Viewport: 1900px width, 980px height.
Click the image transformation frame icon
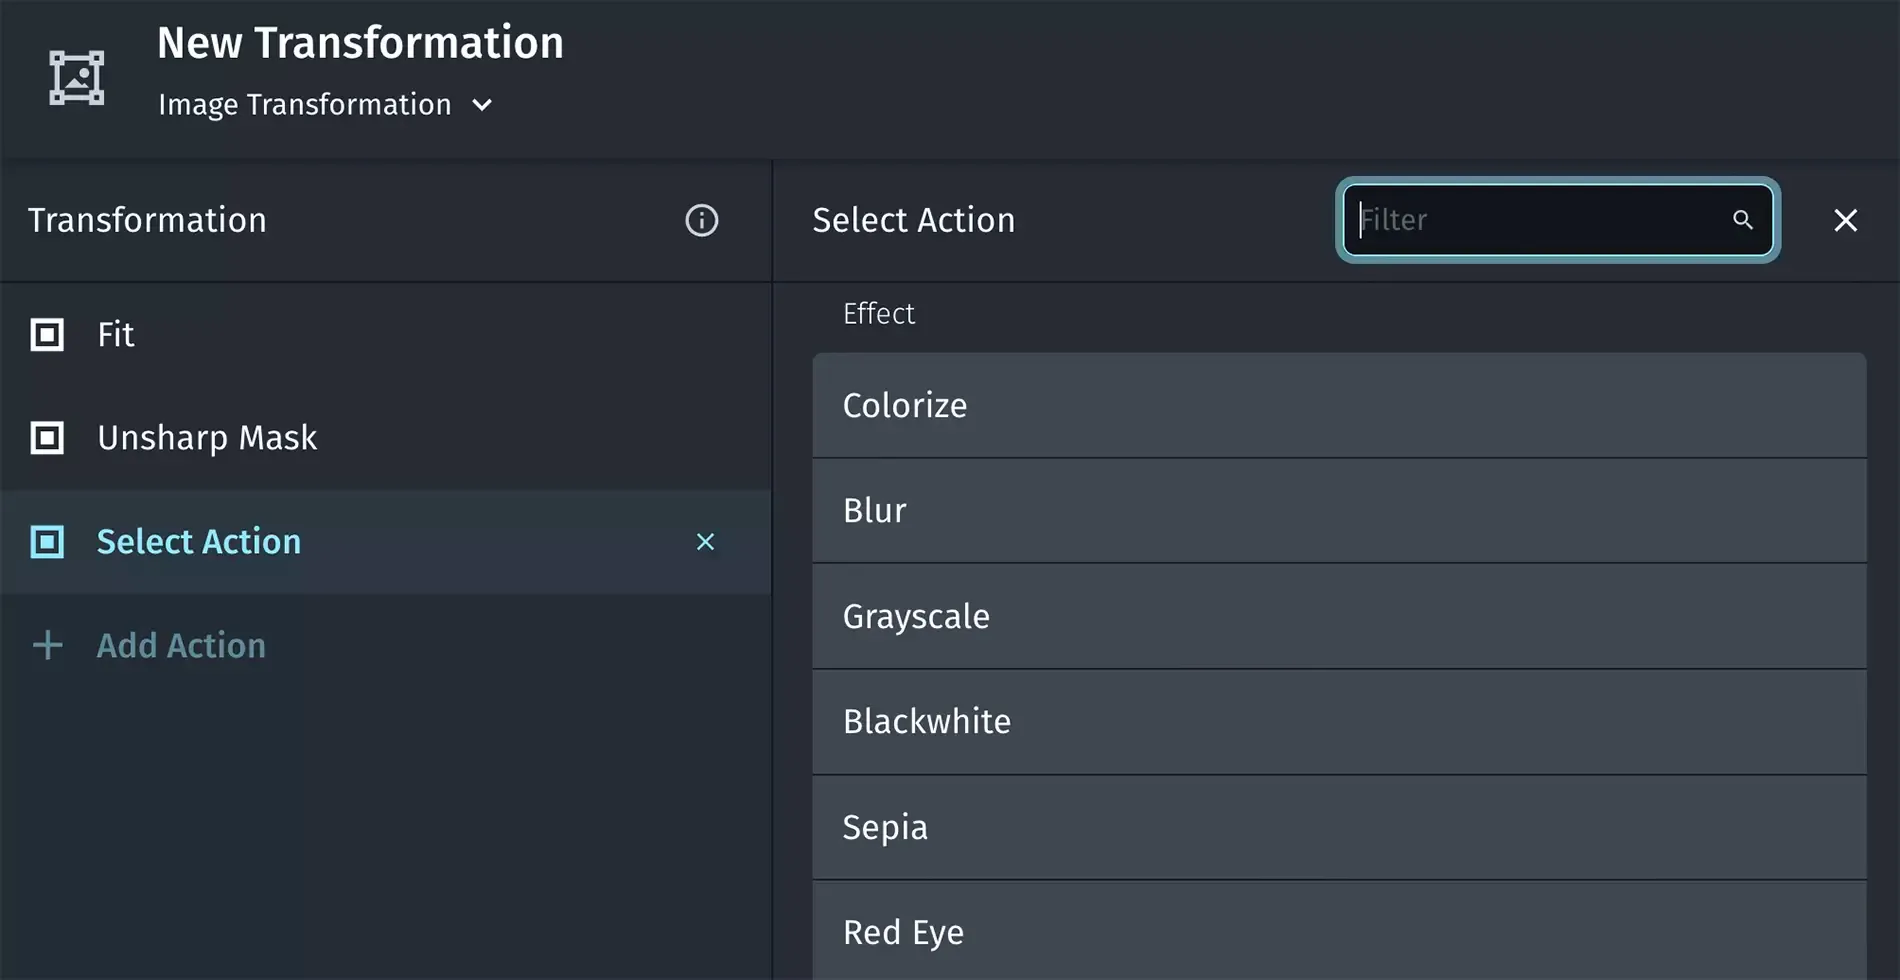(77, 77)
